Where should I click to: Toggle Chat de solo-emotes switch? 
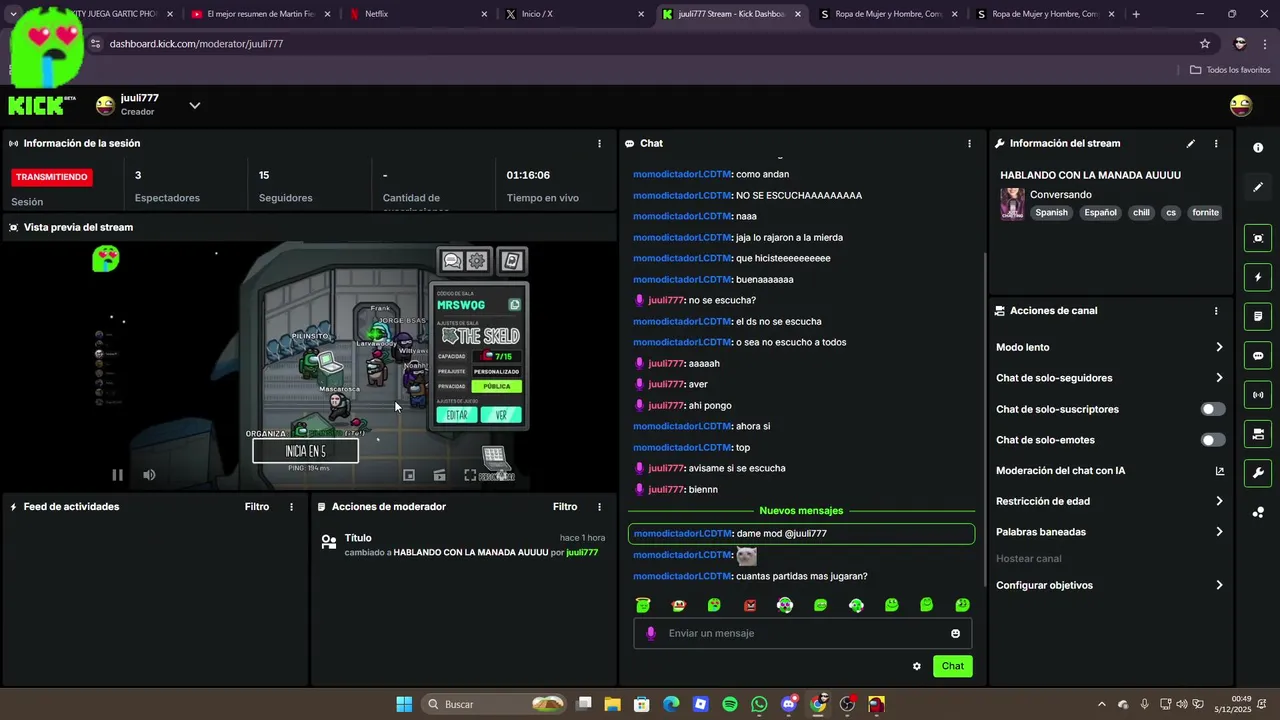pyautogui.click(x=1213, y=440)
